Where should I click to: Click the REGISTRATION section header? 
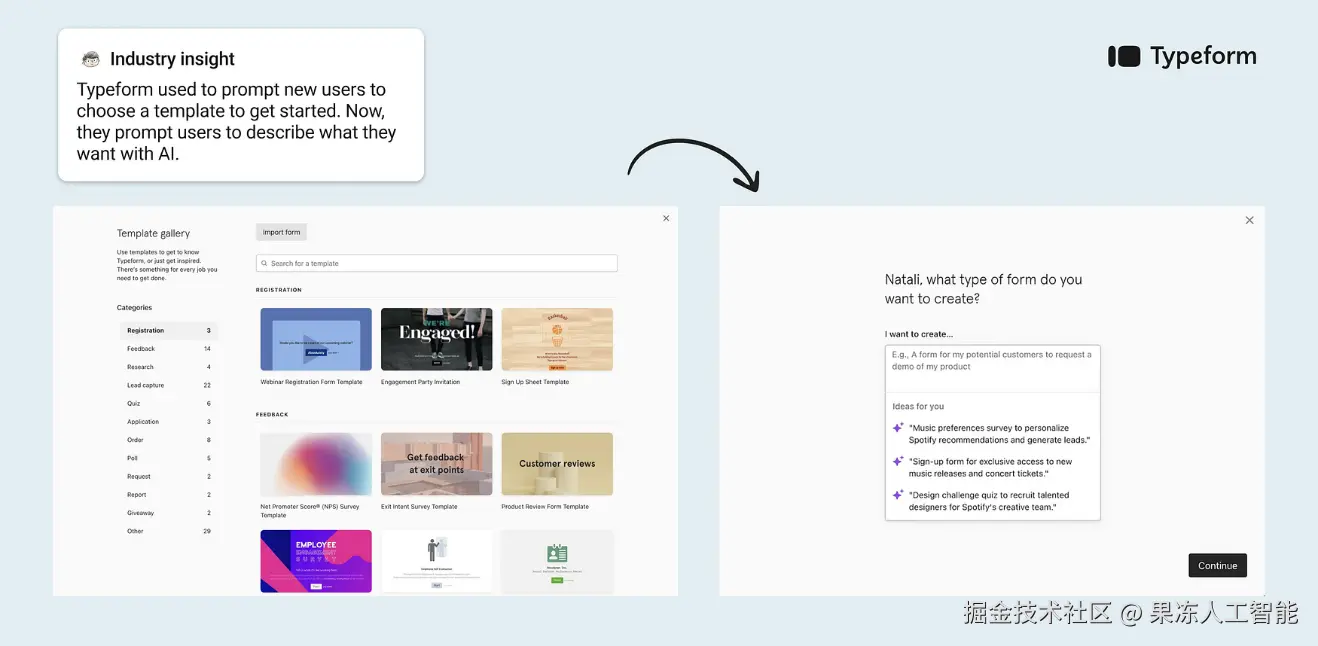[278, 290]
